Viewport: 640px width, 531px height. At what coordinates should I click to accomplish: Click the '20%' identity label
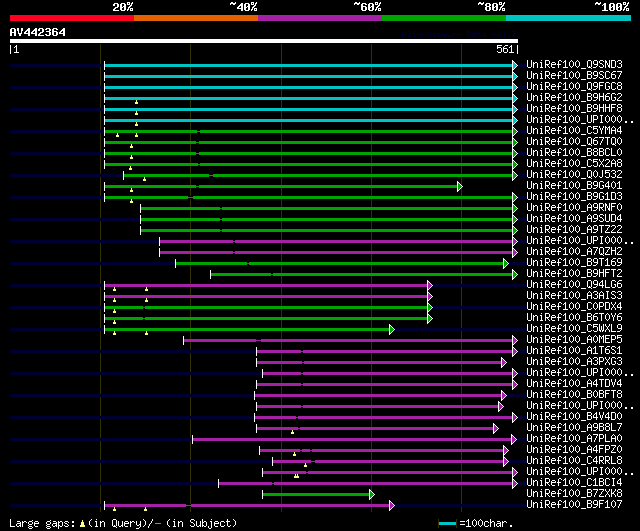click(123, 7)
